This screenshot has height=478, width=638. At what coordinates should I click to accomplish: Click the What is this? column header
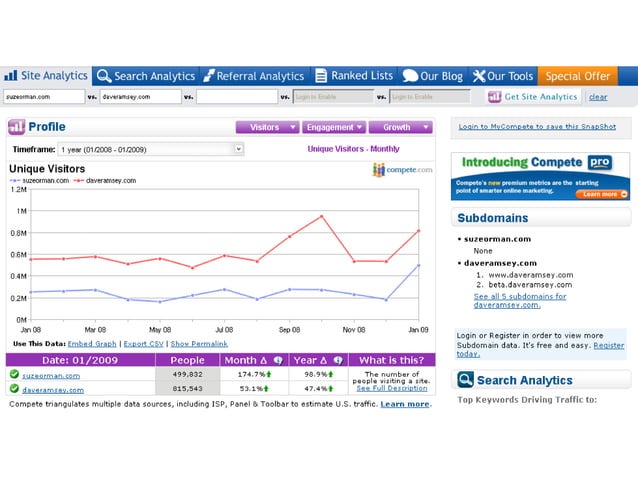pyautogui.click(x=392, y=360)
